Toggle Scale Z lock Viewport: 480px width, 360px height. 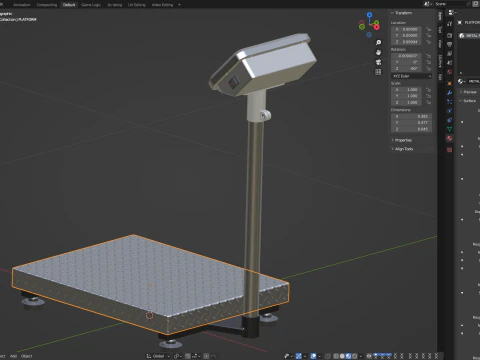428,102
